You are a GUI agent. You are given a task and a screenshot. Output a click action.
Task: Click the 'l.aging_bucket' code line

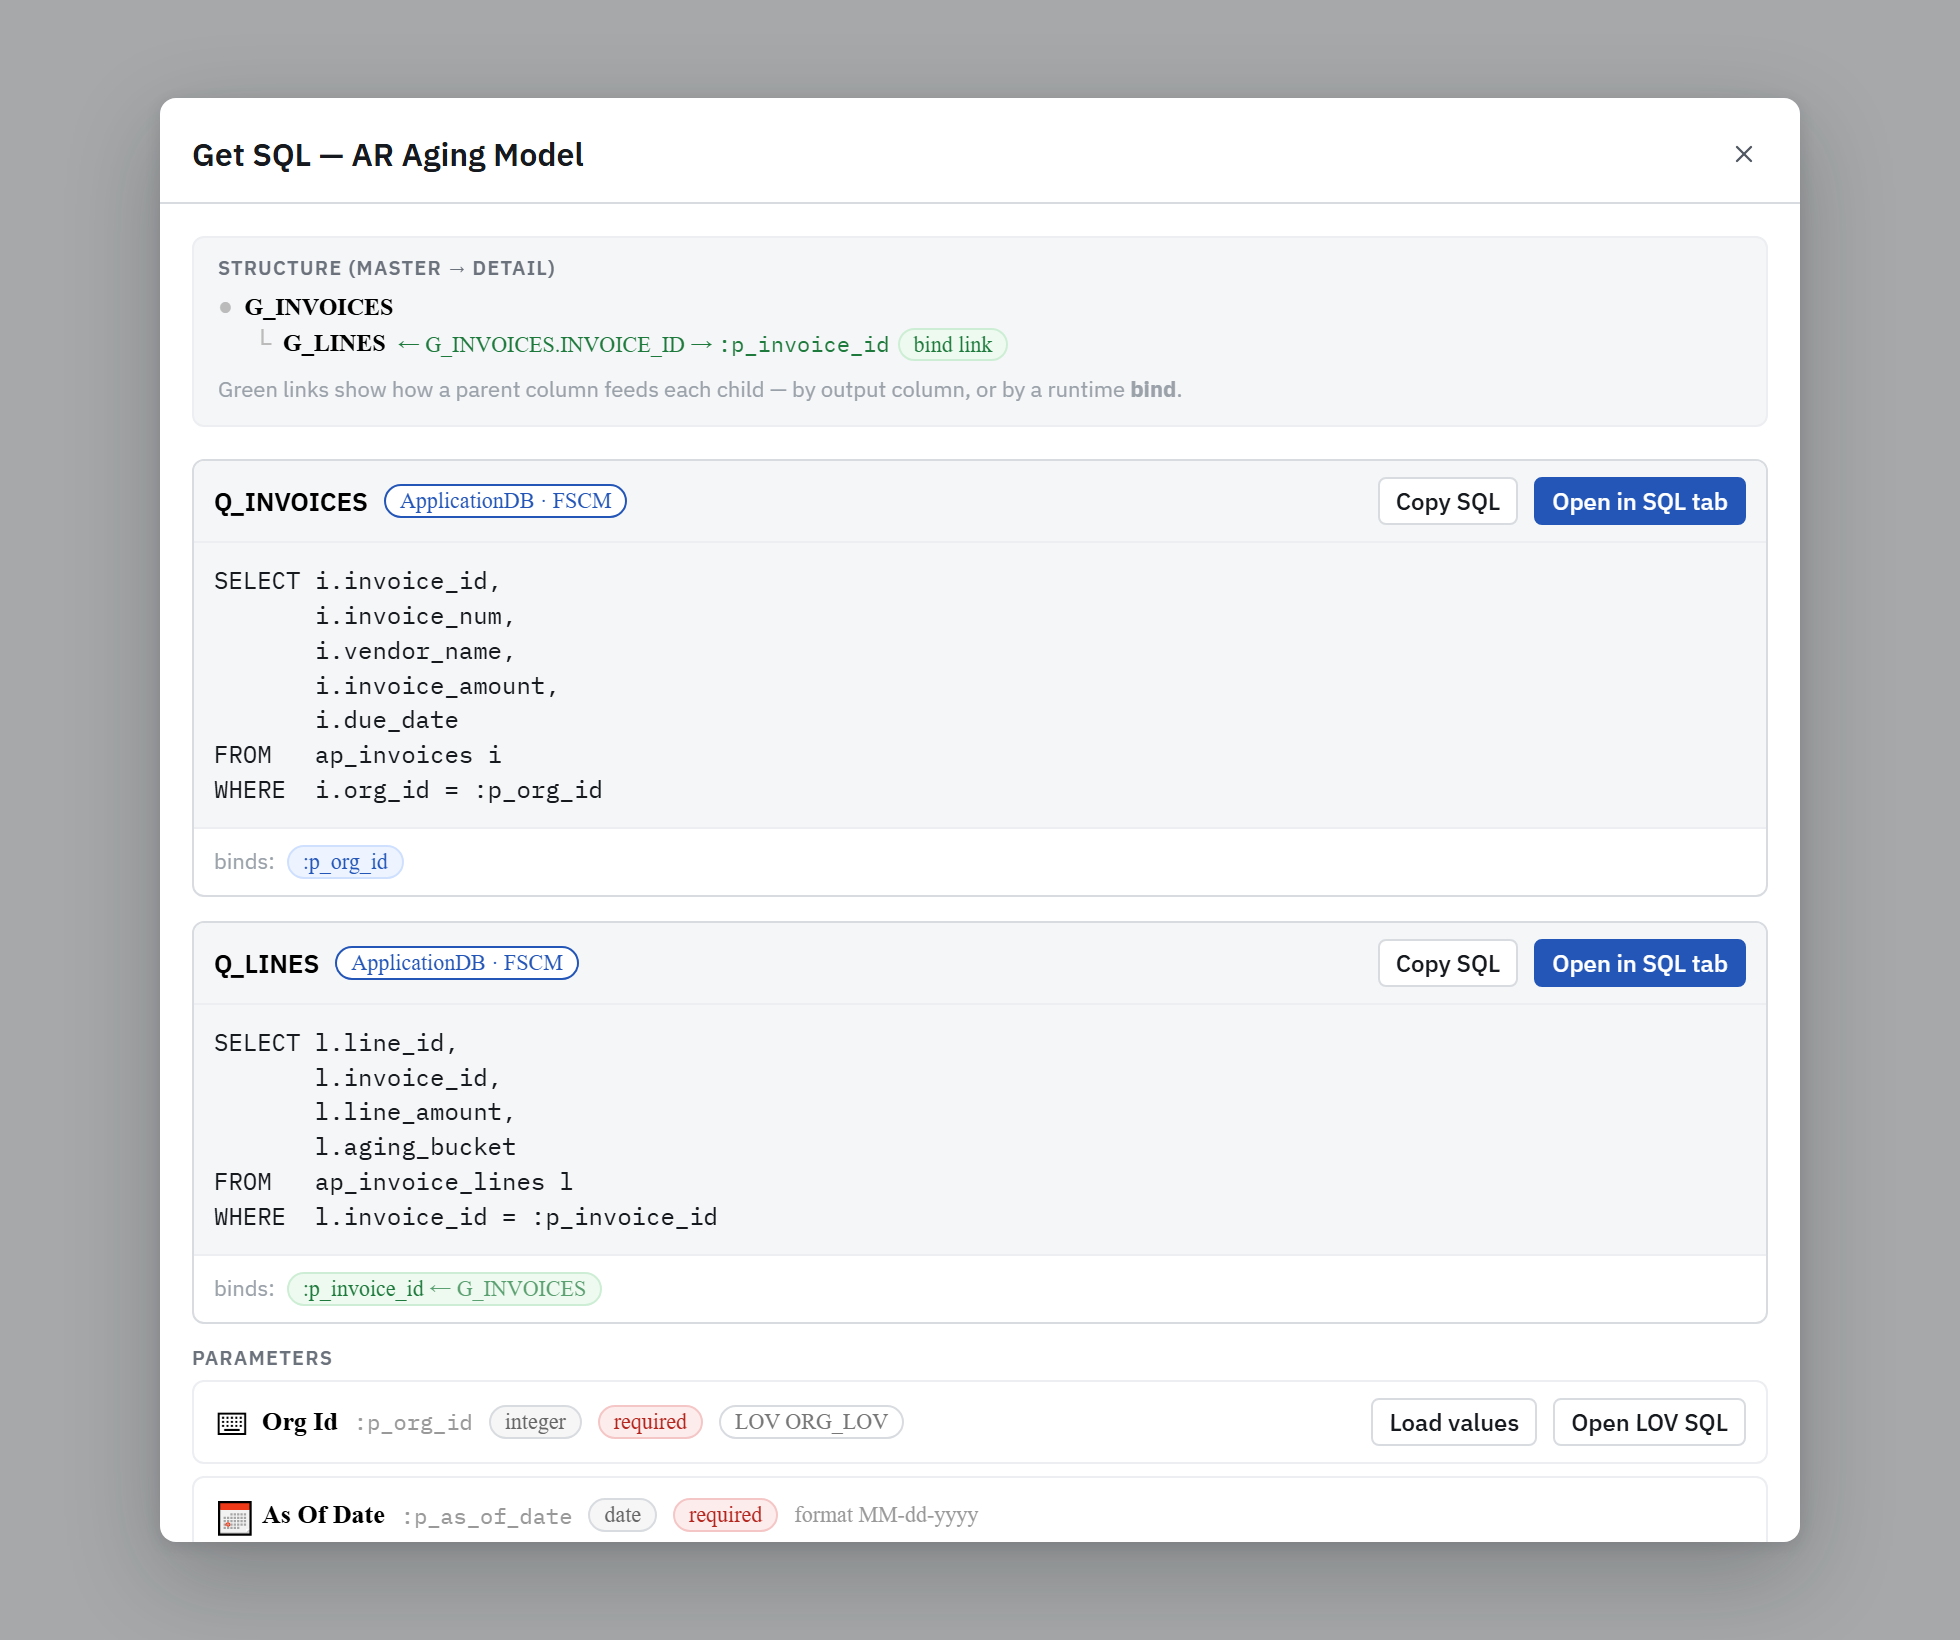click(x=415, y=1147)
